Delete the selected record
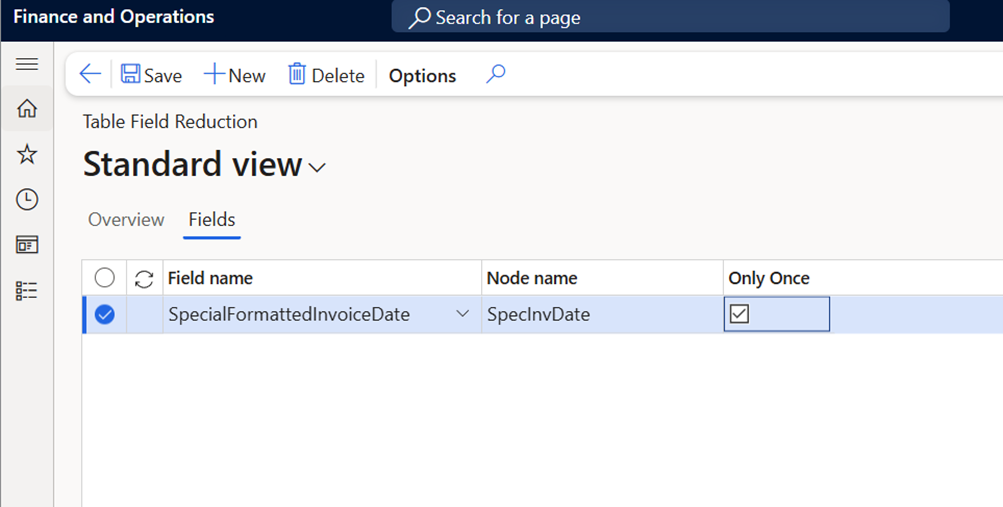The image size is (1003, 507). click(x=326, y=76)
